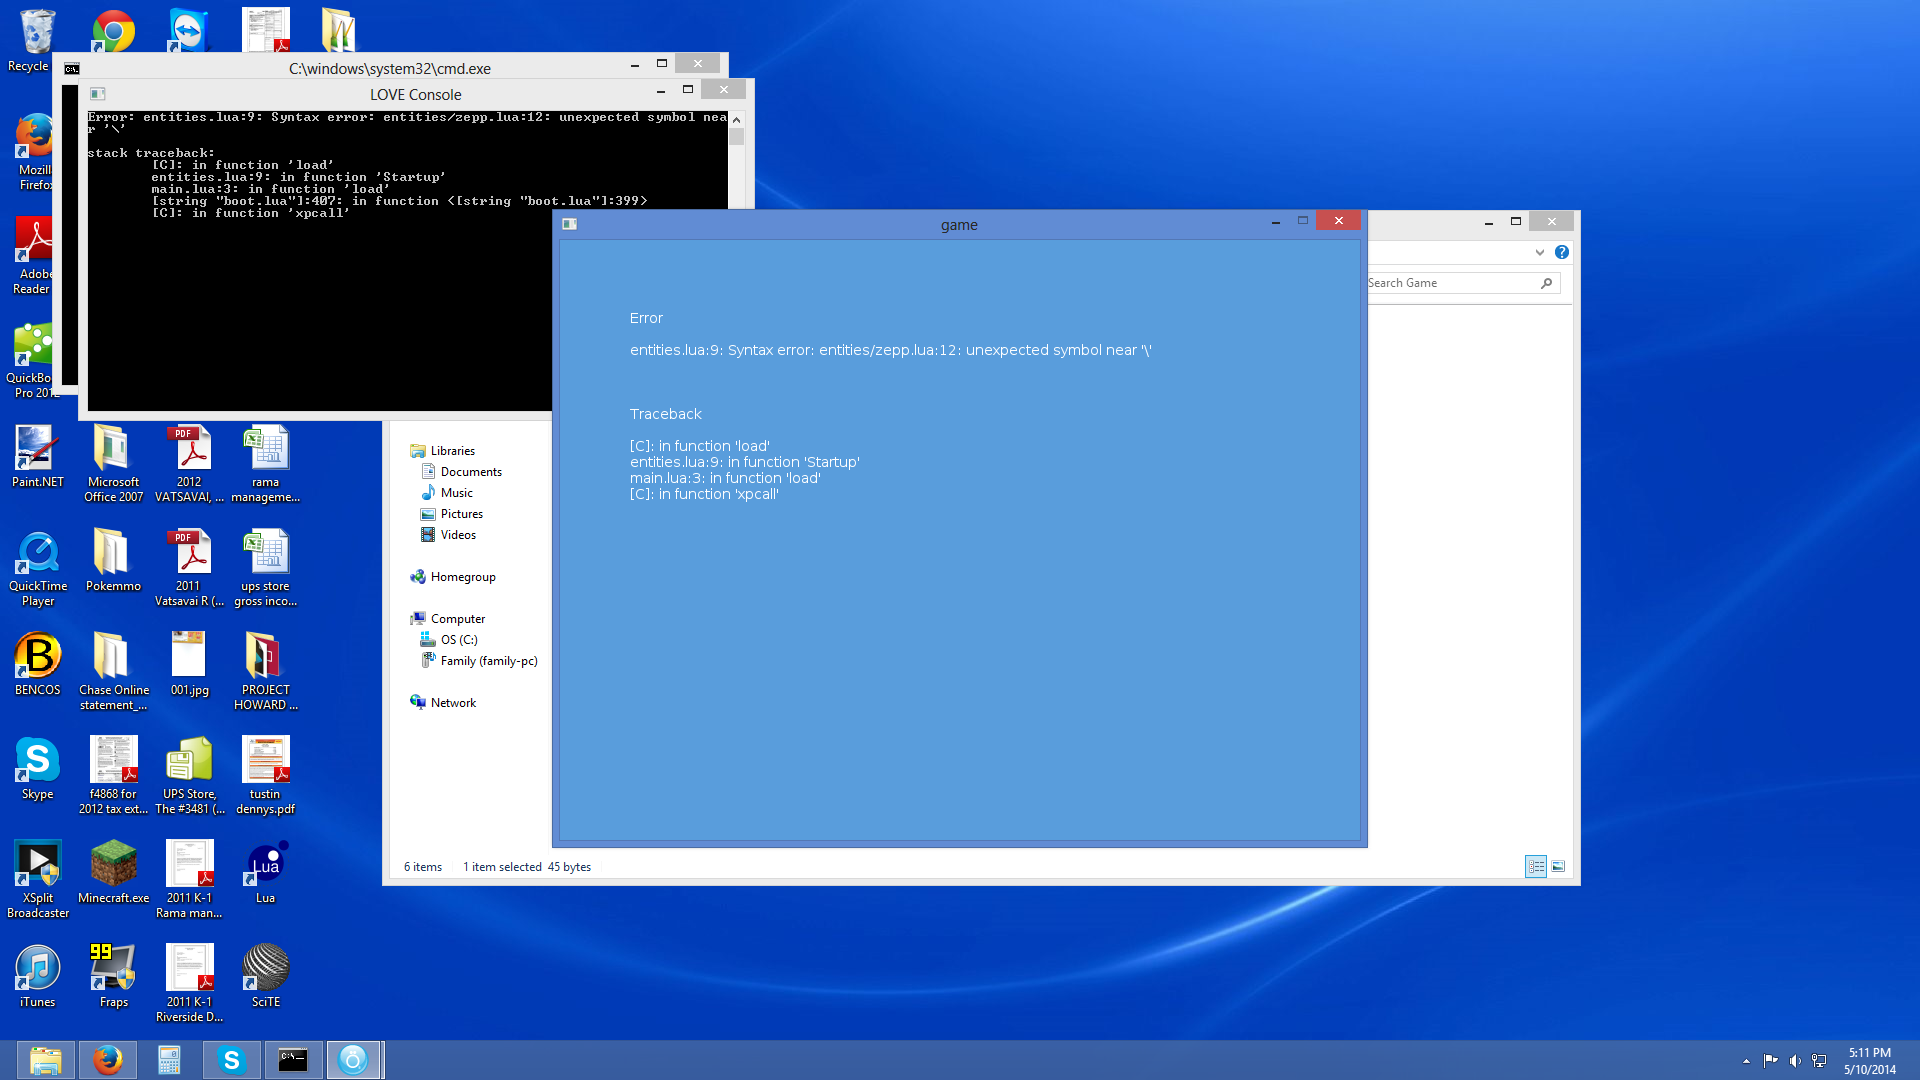The width and height of the screenshot is (1920, 1080).
Task: Open Action Center flag icon
Action: coord(1770,1061)
